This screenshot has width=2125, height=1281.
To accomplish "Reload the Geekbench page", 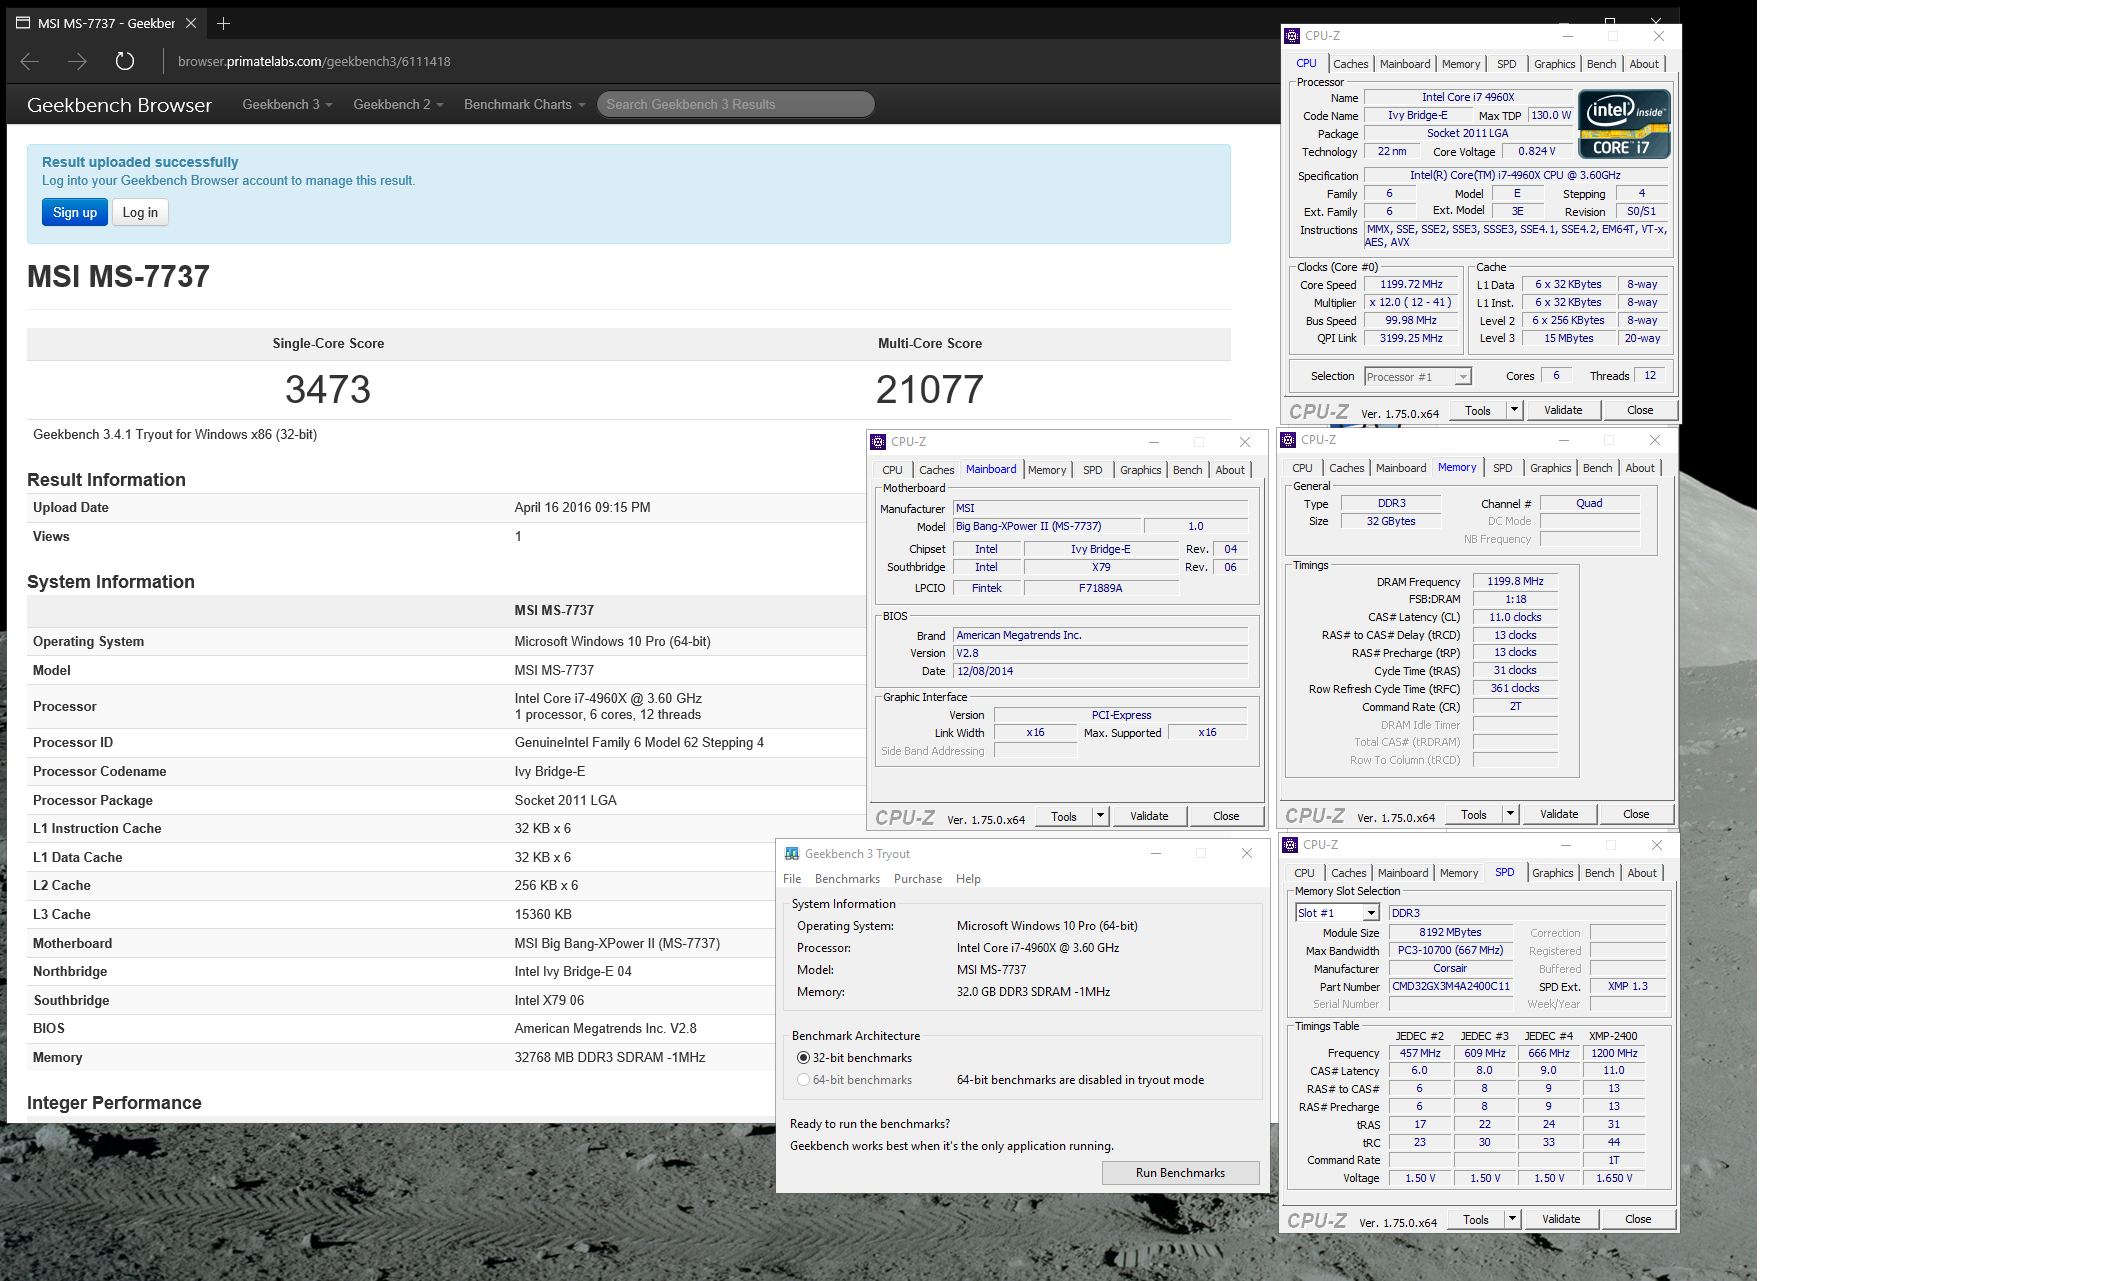I will pos(124,62).
